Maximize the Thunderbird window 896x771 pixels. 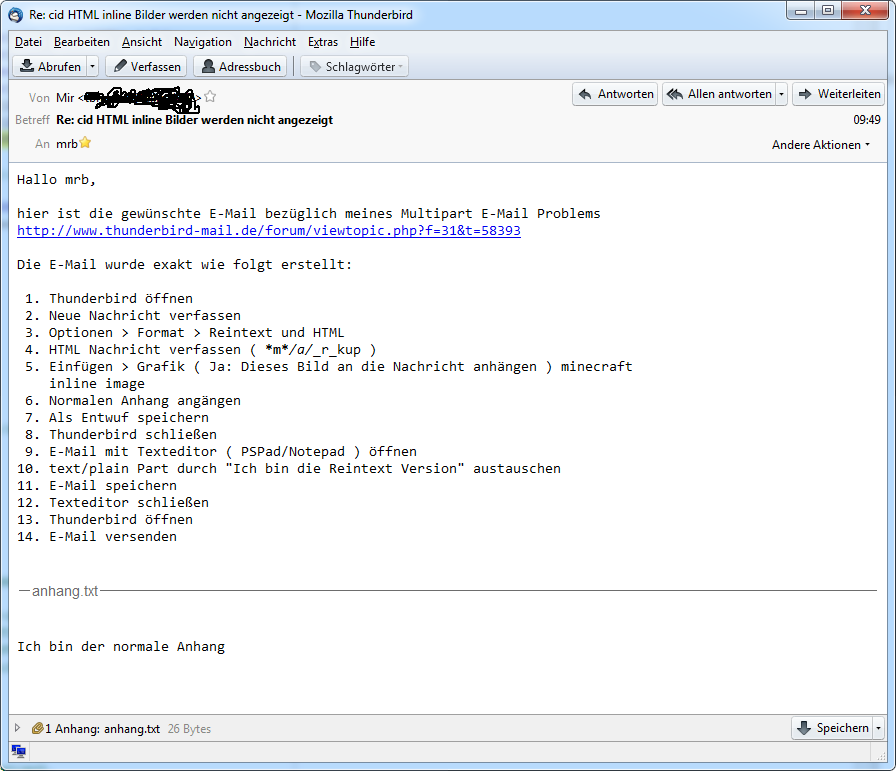(x=827, y=10)
